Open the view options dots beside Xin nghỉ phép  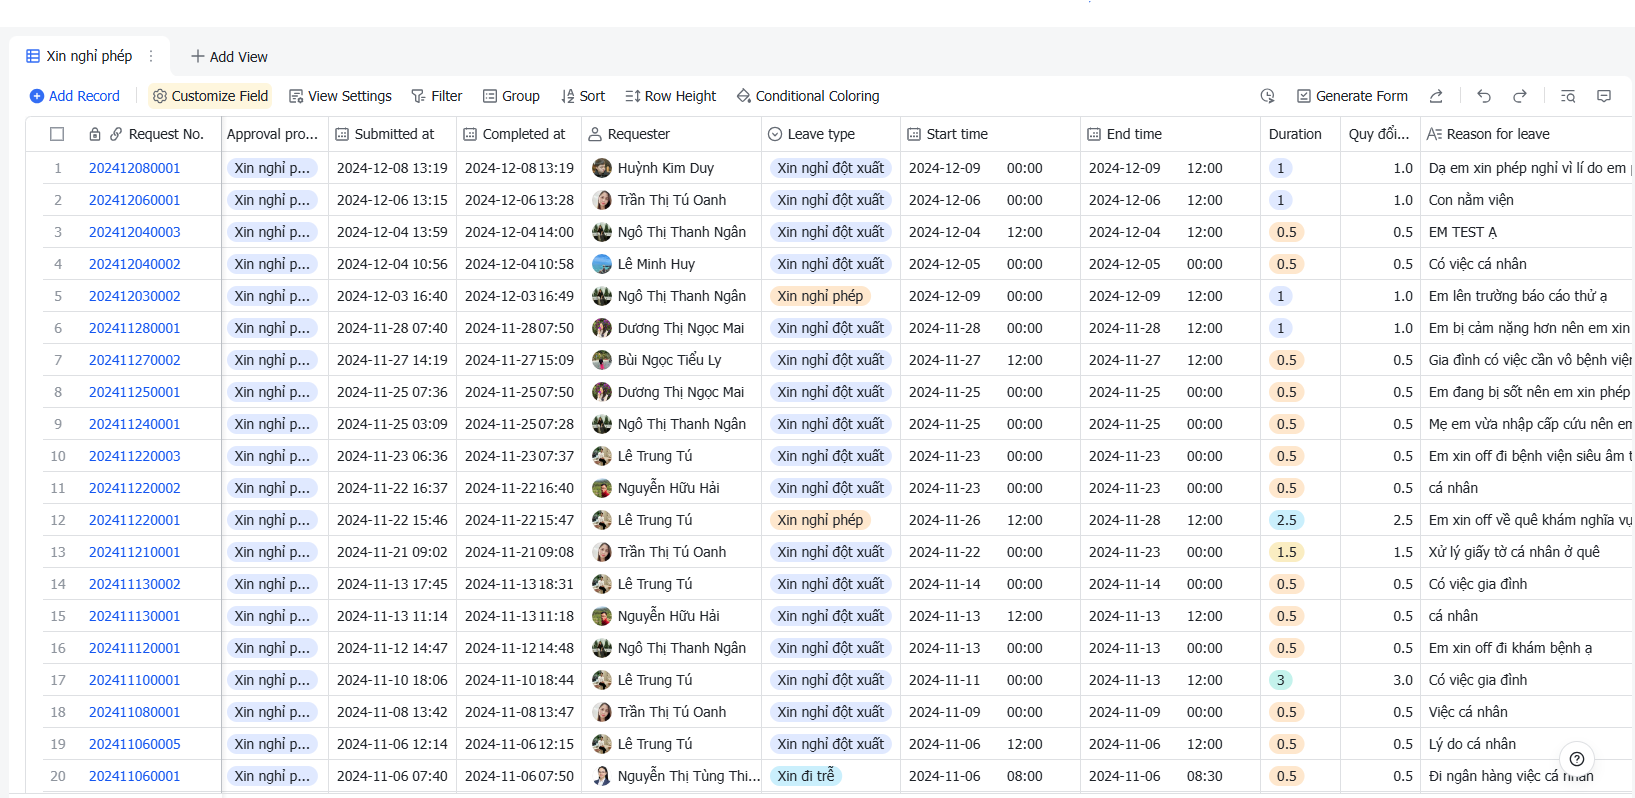pyautogui.click(x=151, y=56)
